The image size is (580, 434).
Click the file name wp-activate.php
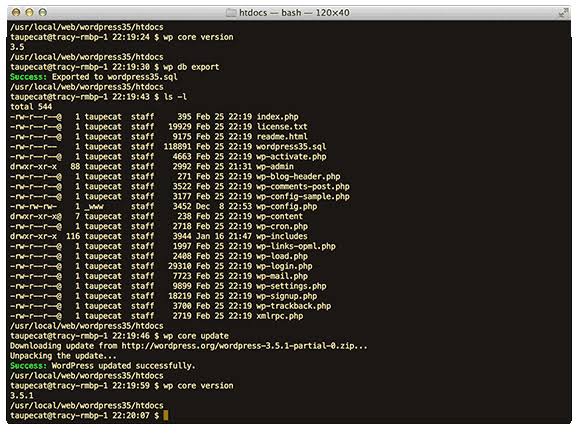[291, 157]
